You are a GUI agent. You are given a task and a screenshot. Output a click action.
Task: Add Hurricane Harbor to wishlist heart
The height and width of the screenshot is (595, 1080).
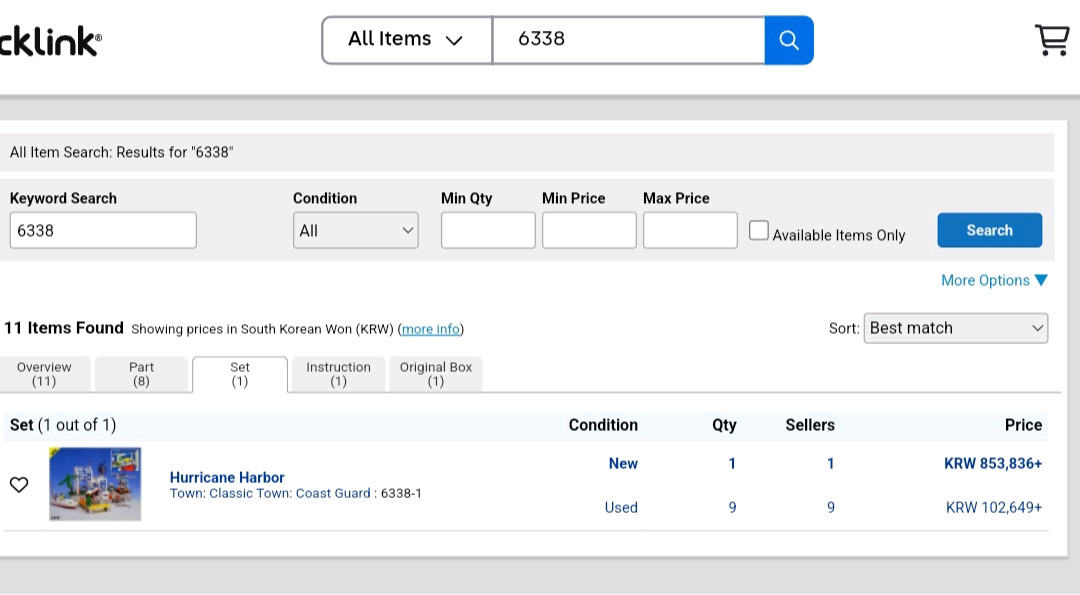19,485
